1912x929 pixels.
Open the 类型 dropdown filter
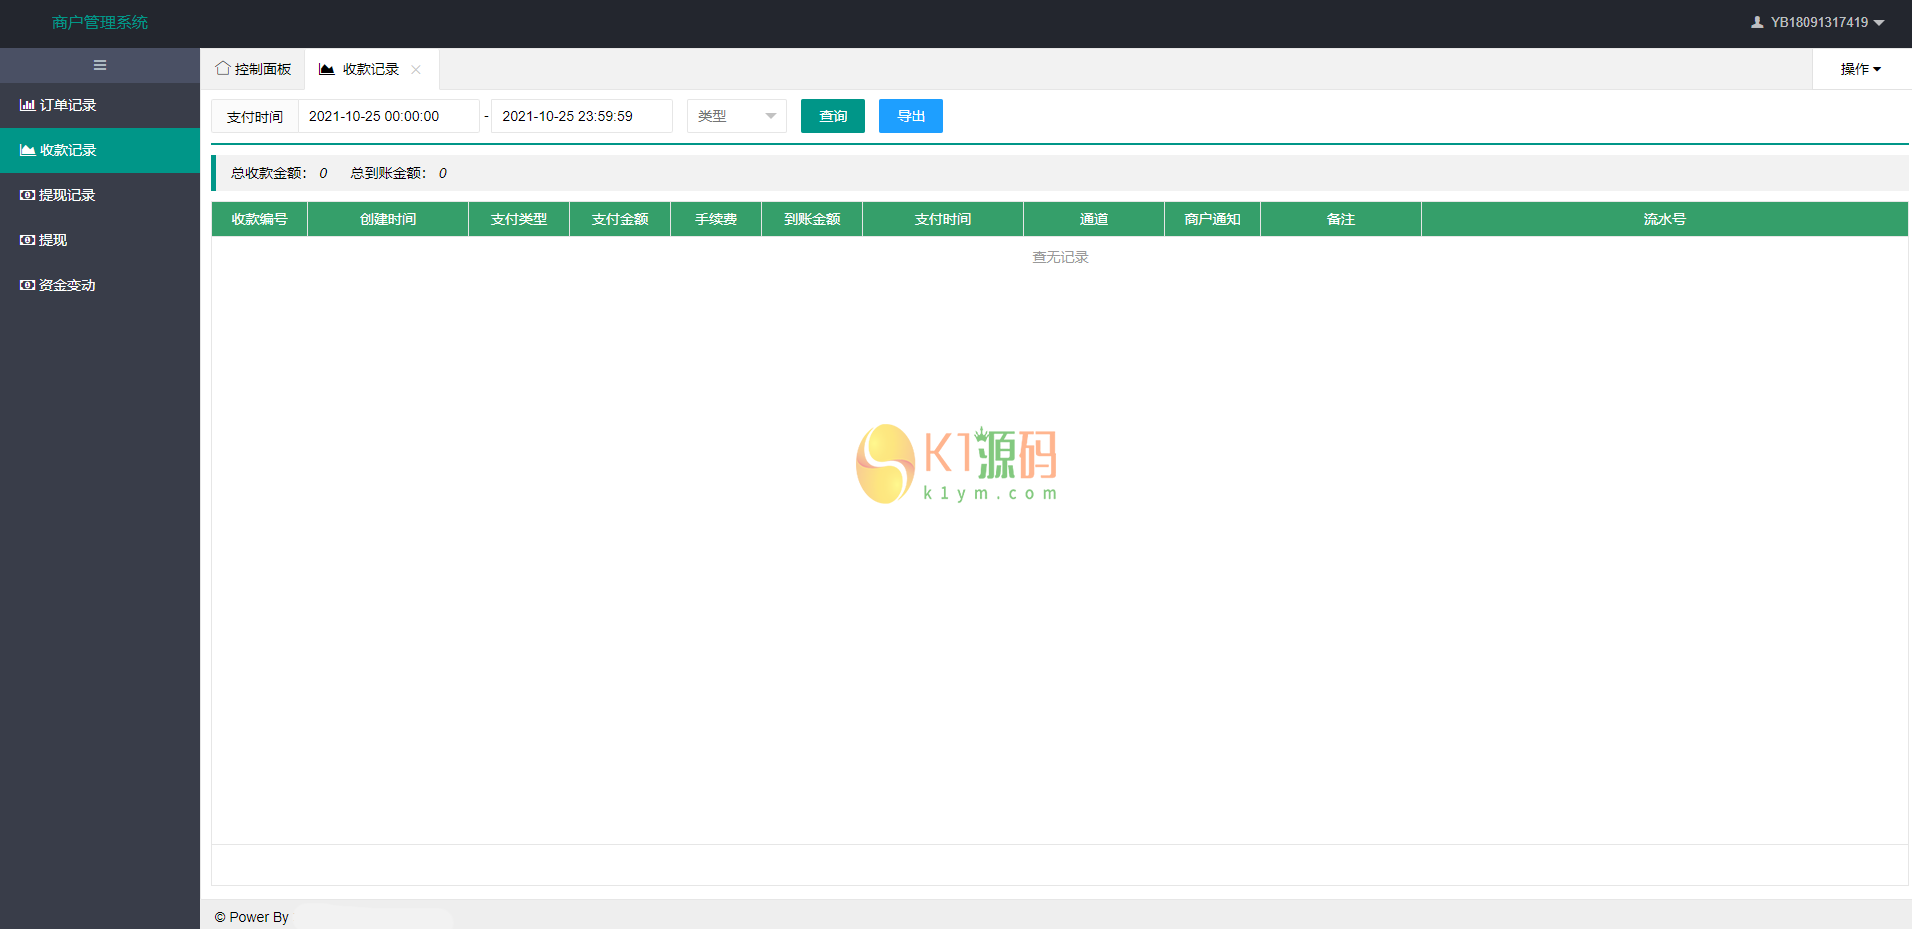[x=736, y=116]
